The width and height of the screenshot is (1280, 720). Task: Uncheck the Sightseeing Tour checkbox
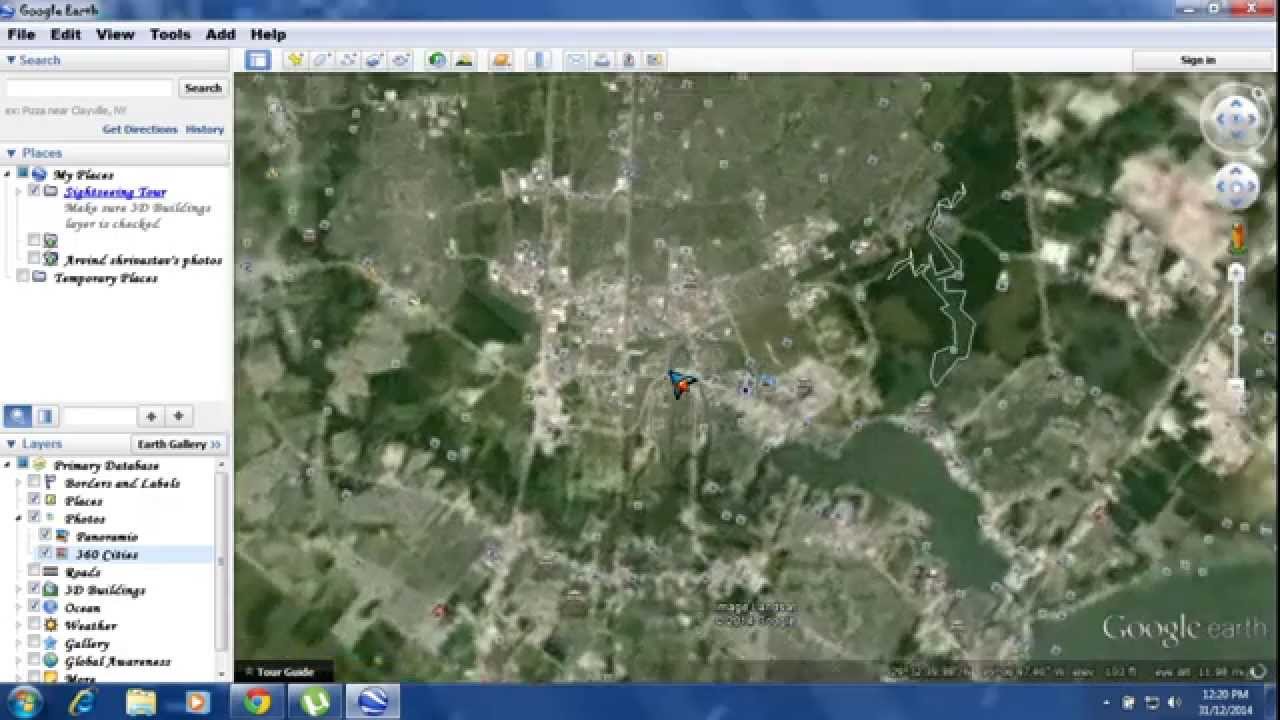(35, 191)
